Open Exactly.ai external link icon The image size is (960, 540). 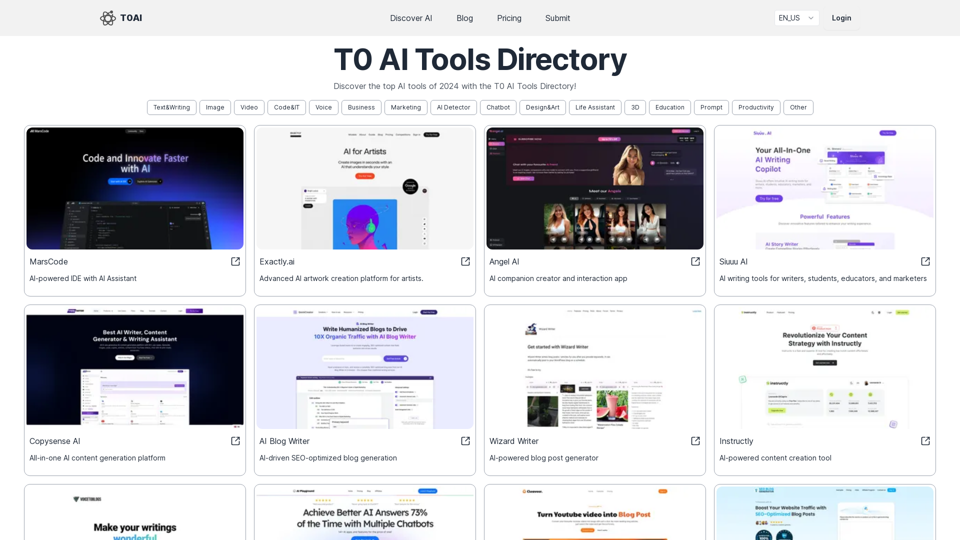click(465, 261)
